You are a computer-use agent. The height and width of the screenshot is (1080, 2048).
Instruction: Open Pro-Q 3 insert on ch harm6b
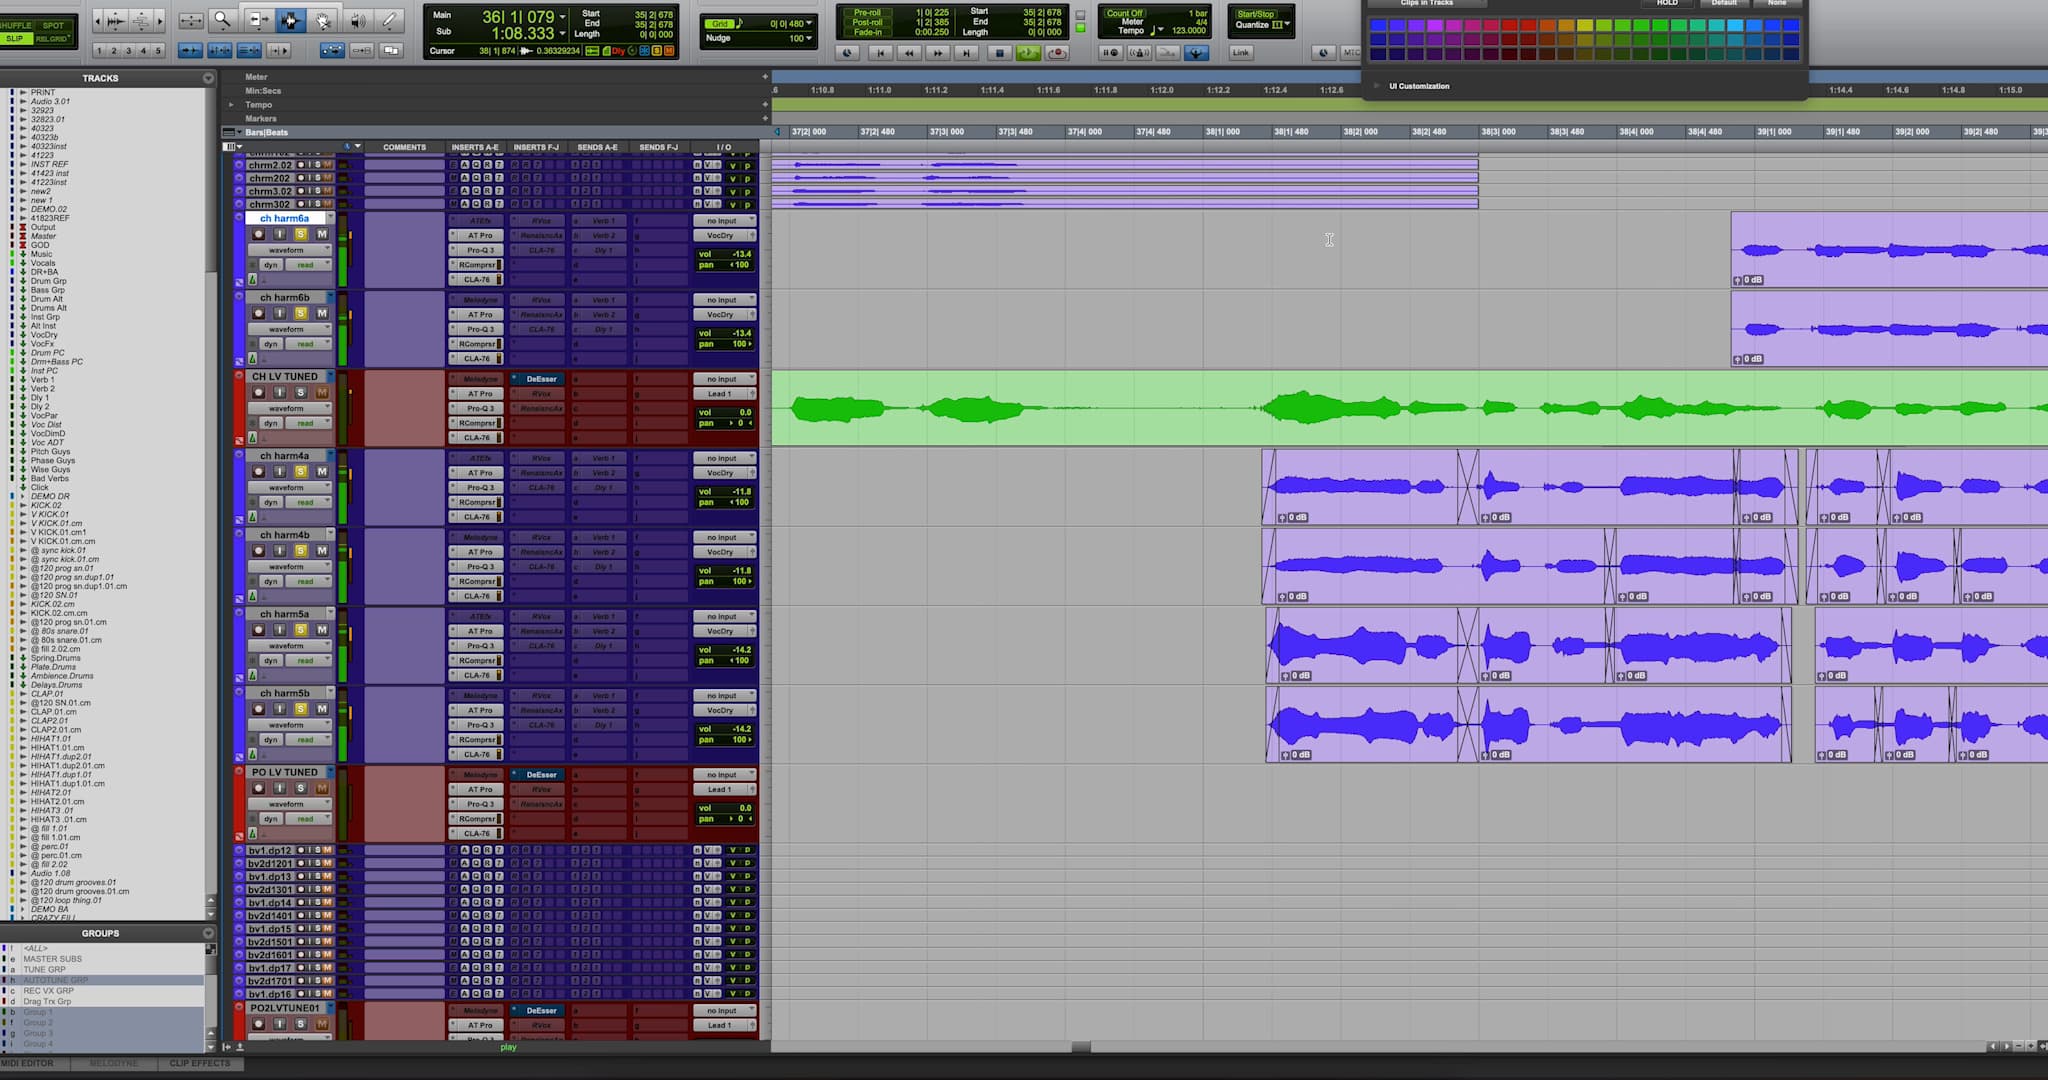coord(478,329)
